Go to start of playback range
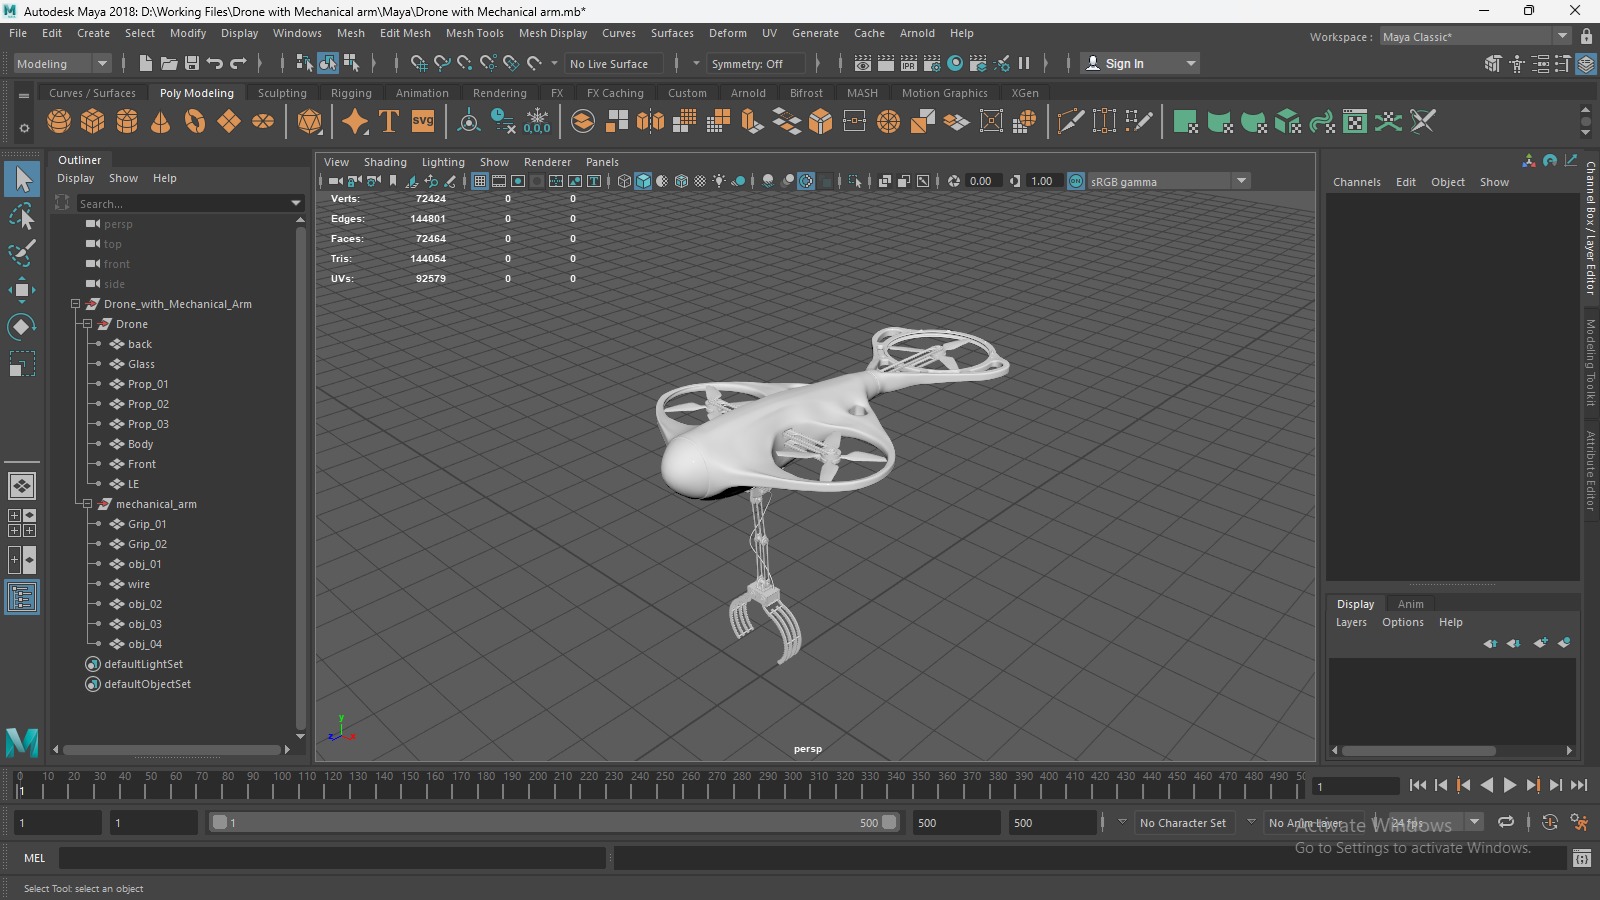This screenshot has height=900, width=1600. click(1417, 786)
